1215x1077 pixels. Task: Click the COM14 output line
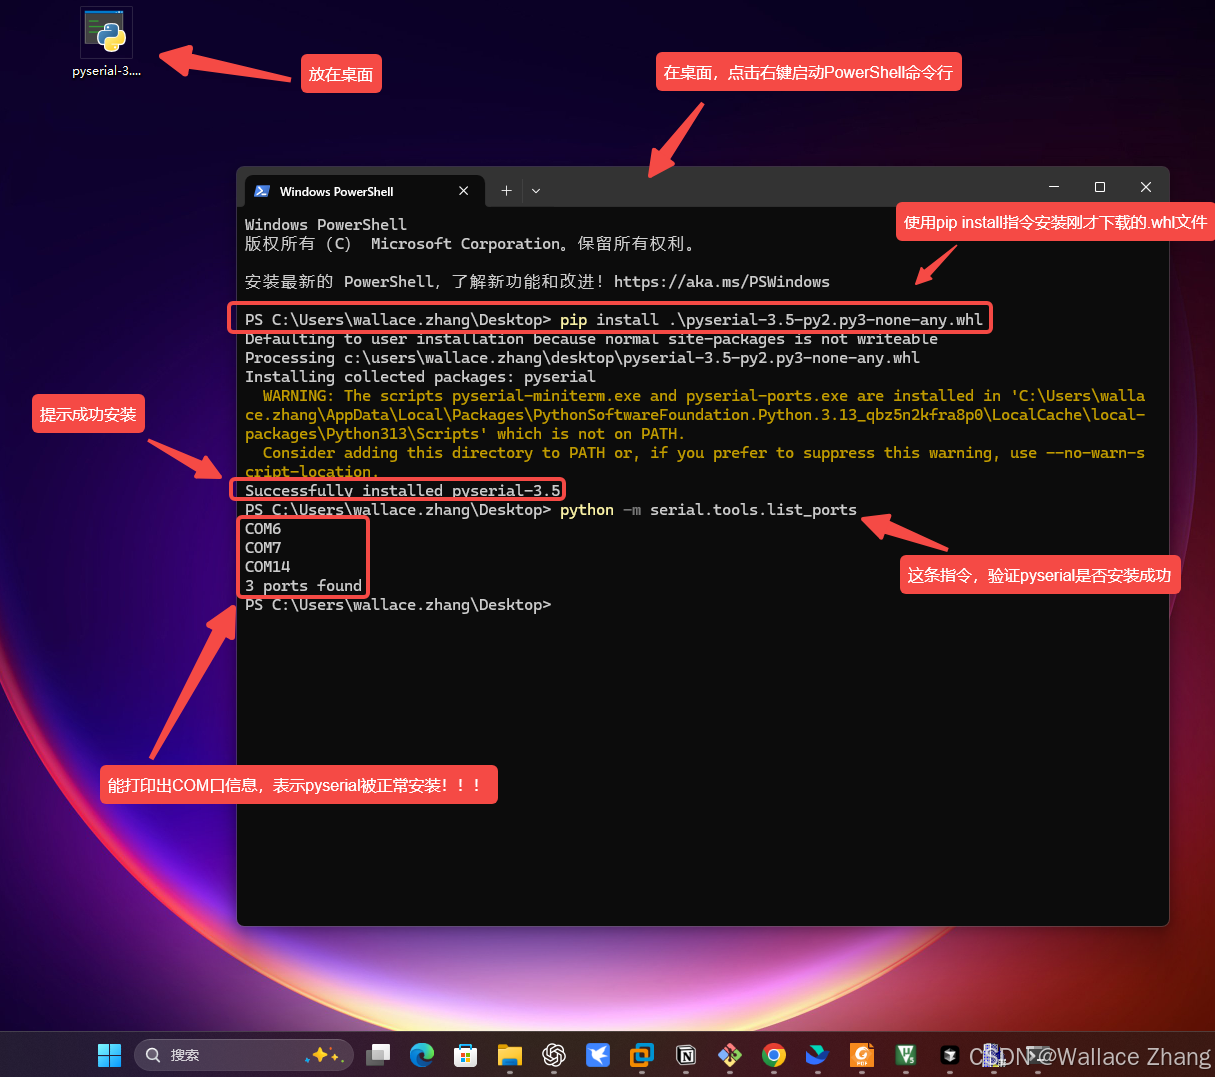268,567
